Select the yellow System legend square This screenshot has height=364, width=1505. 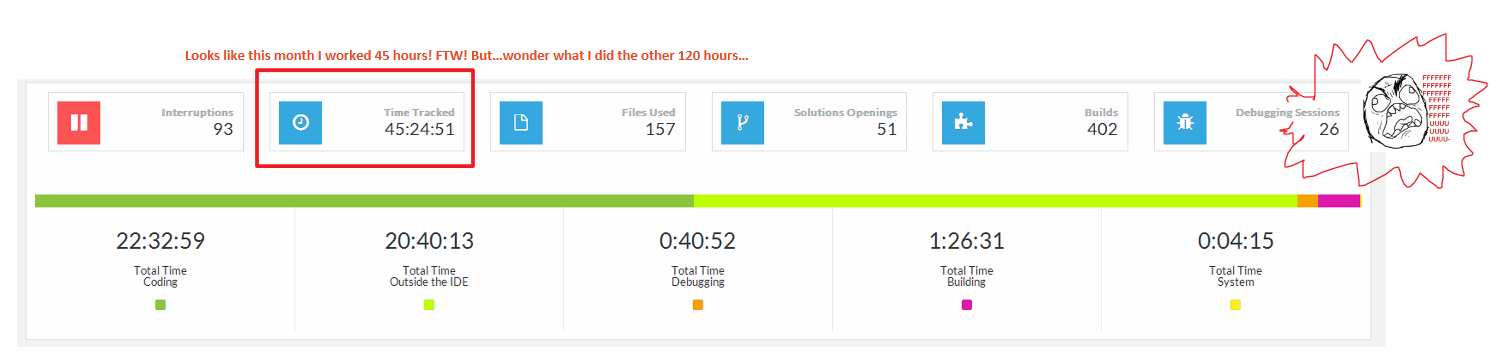[x=1236, y=304]
